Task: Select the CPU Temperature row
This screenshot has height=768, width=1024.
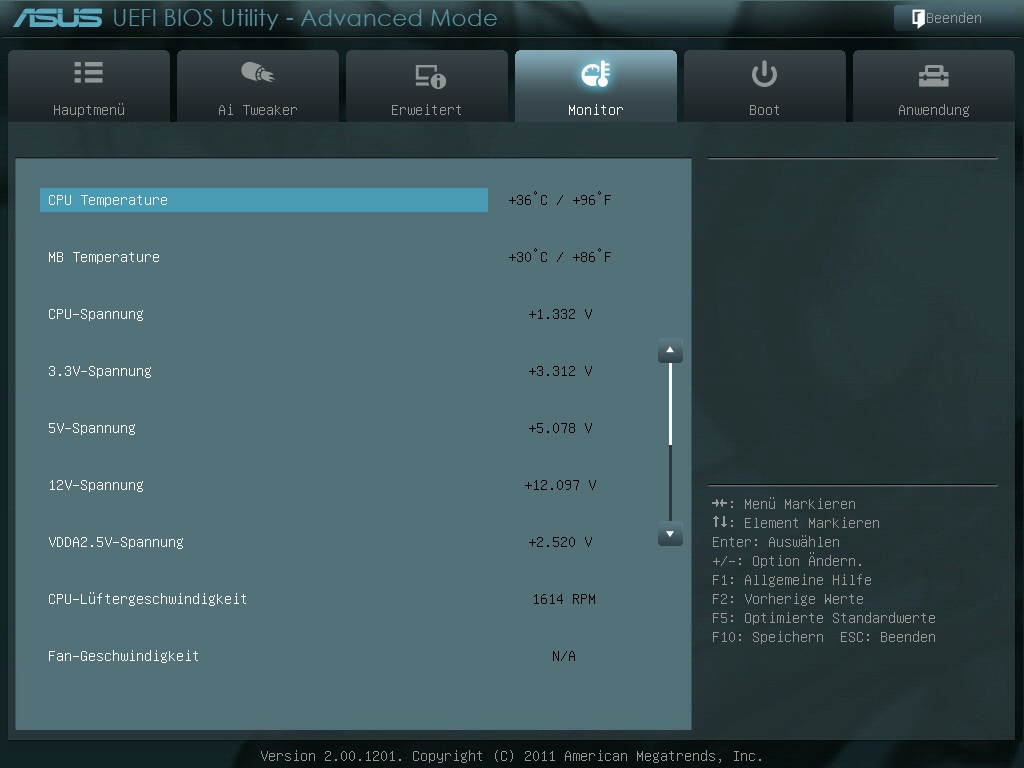Action: [264, 200]
